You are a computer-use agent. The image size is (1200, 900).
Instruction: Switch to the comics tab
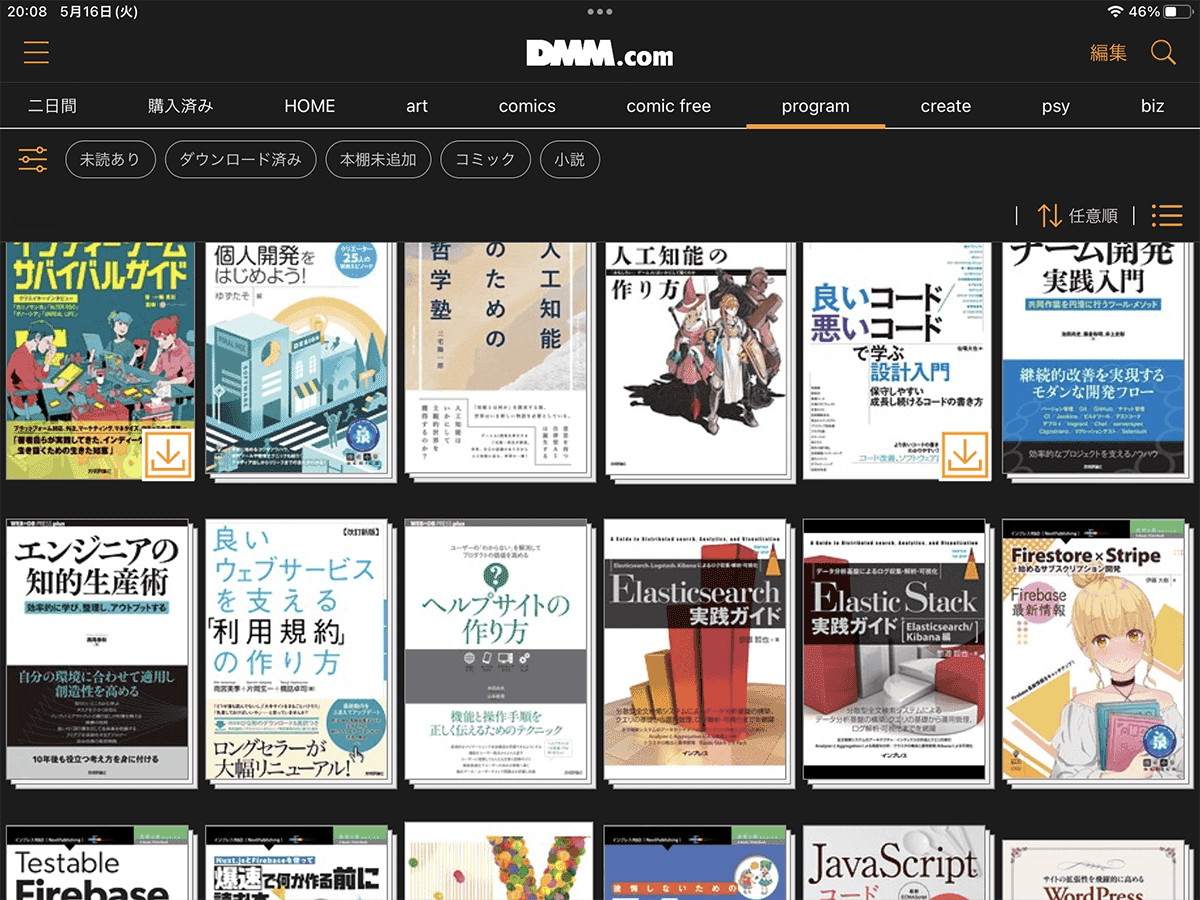coord(527,106)
